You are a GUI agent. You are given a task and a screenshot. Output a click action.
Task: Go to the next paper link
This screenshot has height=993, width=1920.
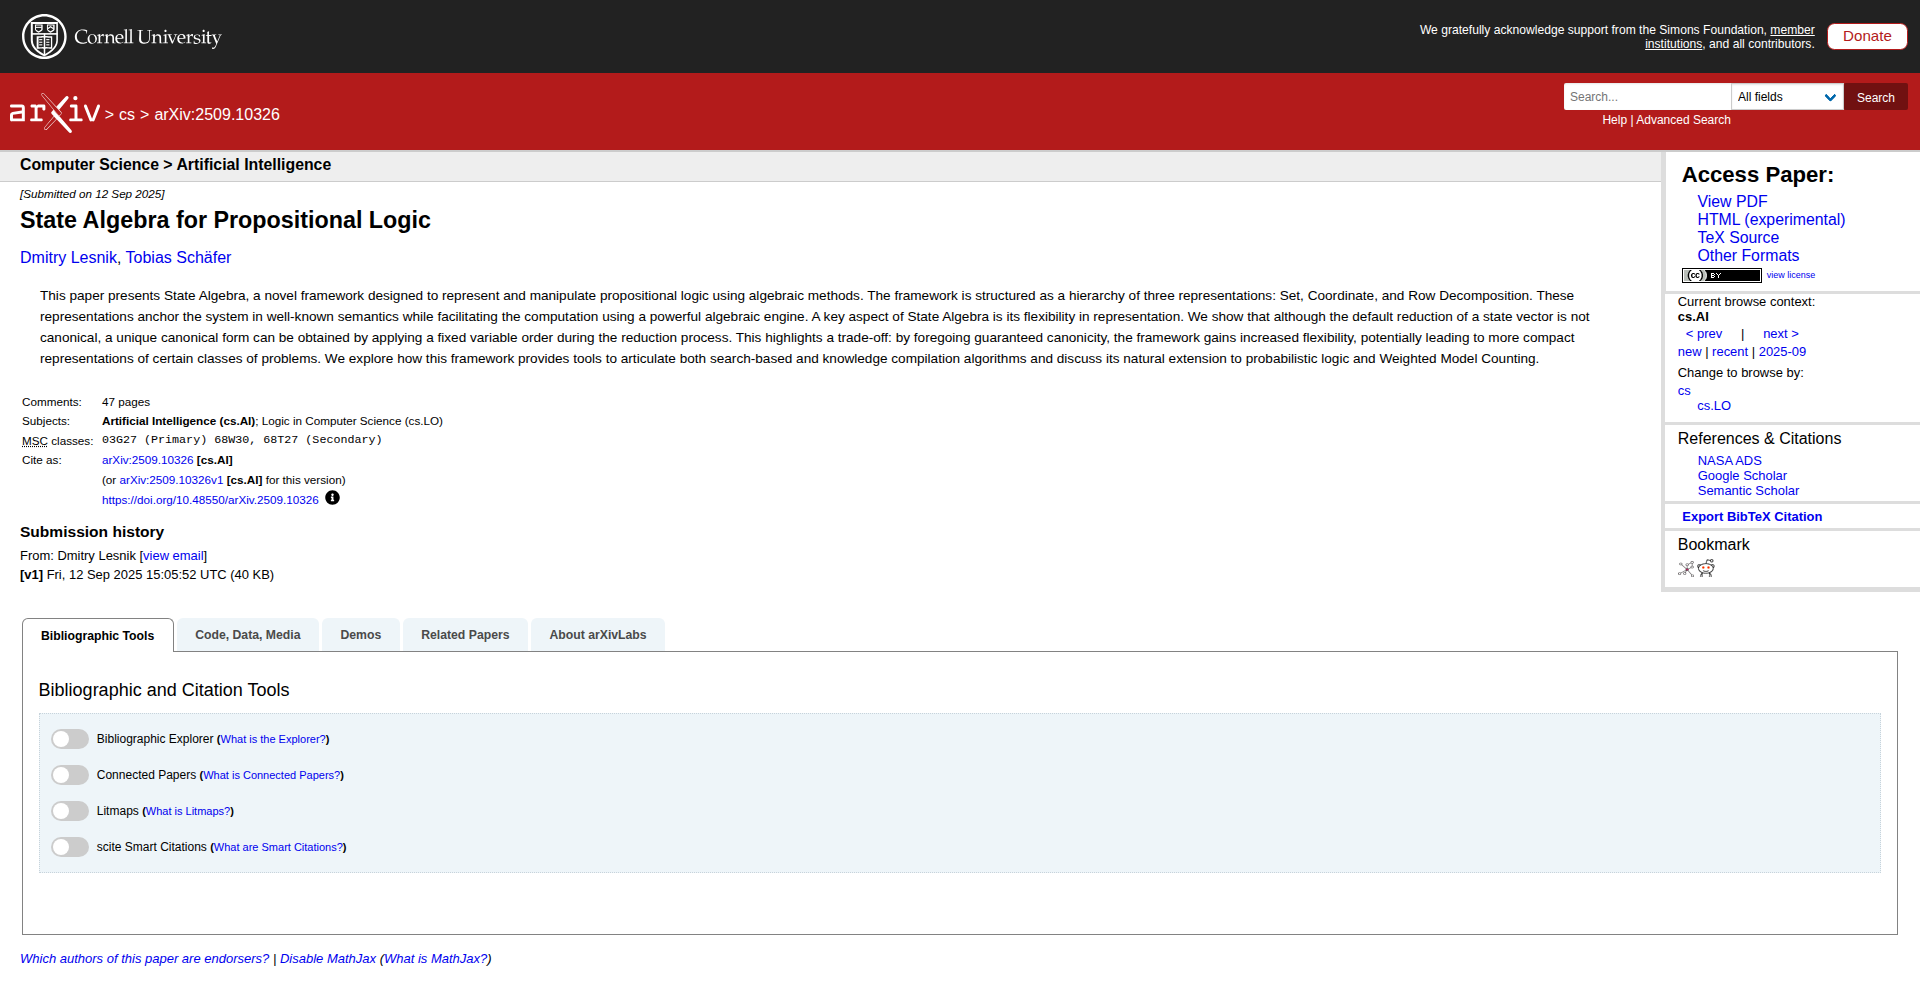tap(1781, 334)
